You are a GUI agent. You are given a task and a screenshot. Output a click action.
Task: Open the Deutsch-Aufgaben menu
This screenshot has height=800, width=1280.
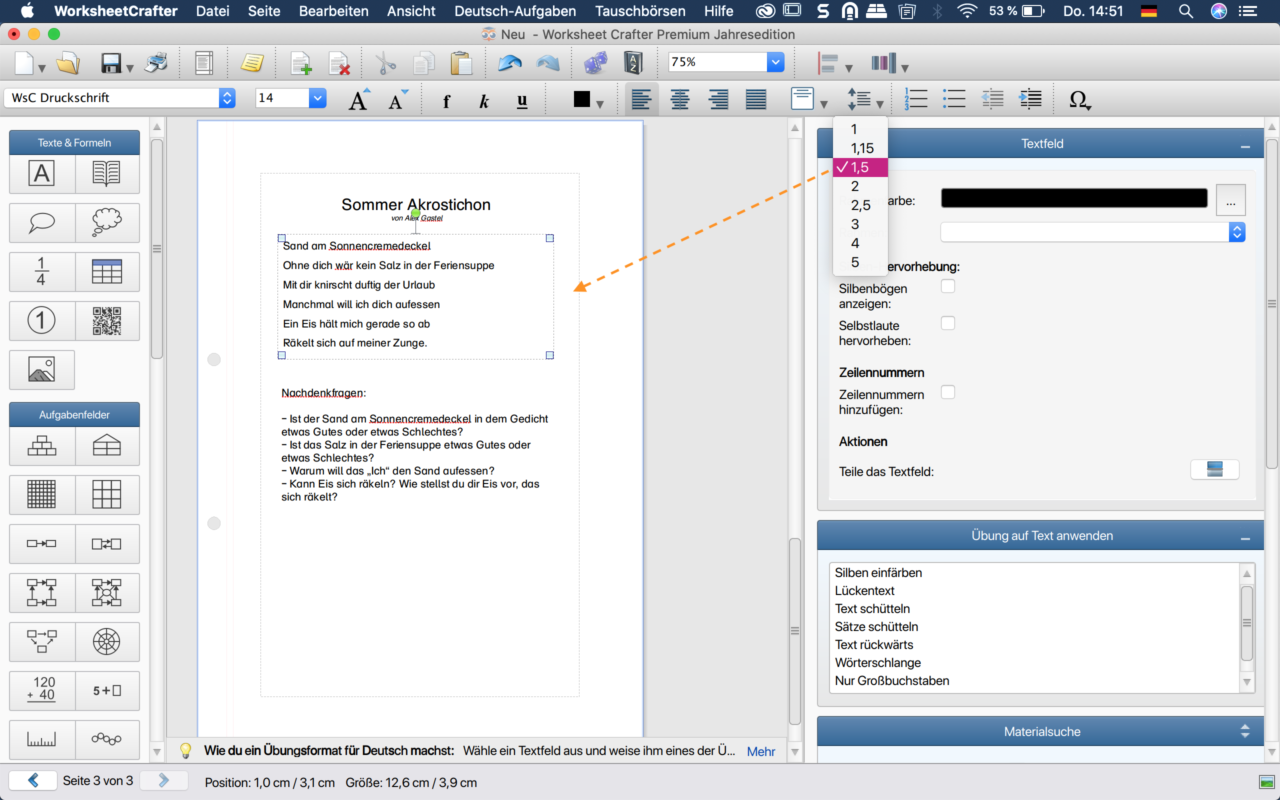pyautogui.click(x=515, y=11)
